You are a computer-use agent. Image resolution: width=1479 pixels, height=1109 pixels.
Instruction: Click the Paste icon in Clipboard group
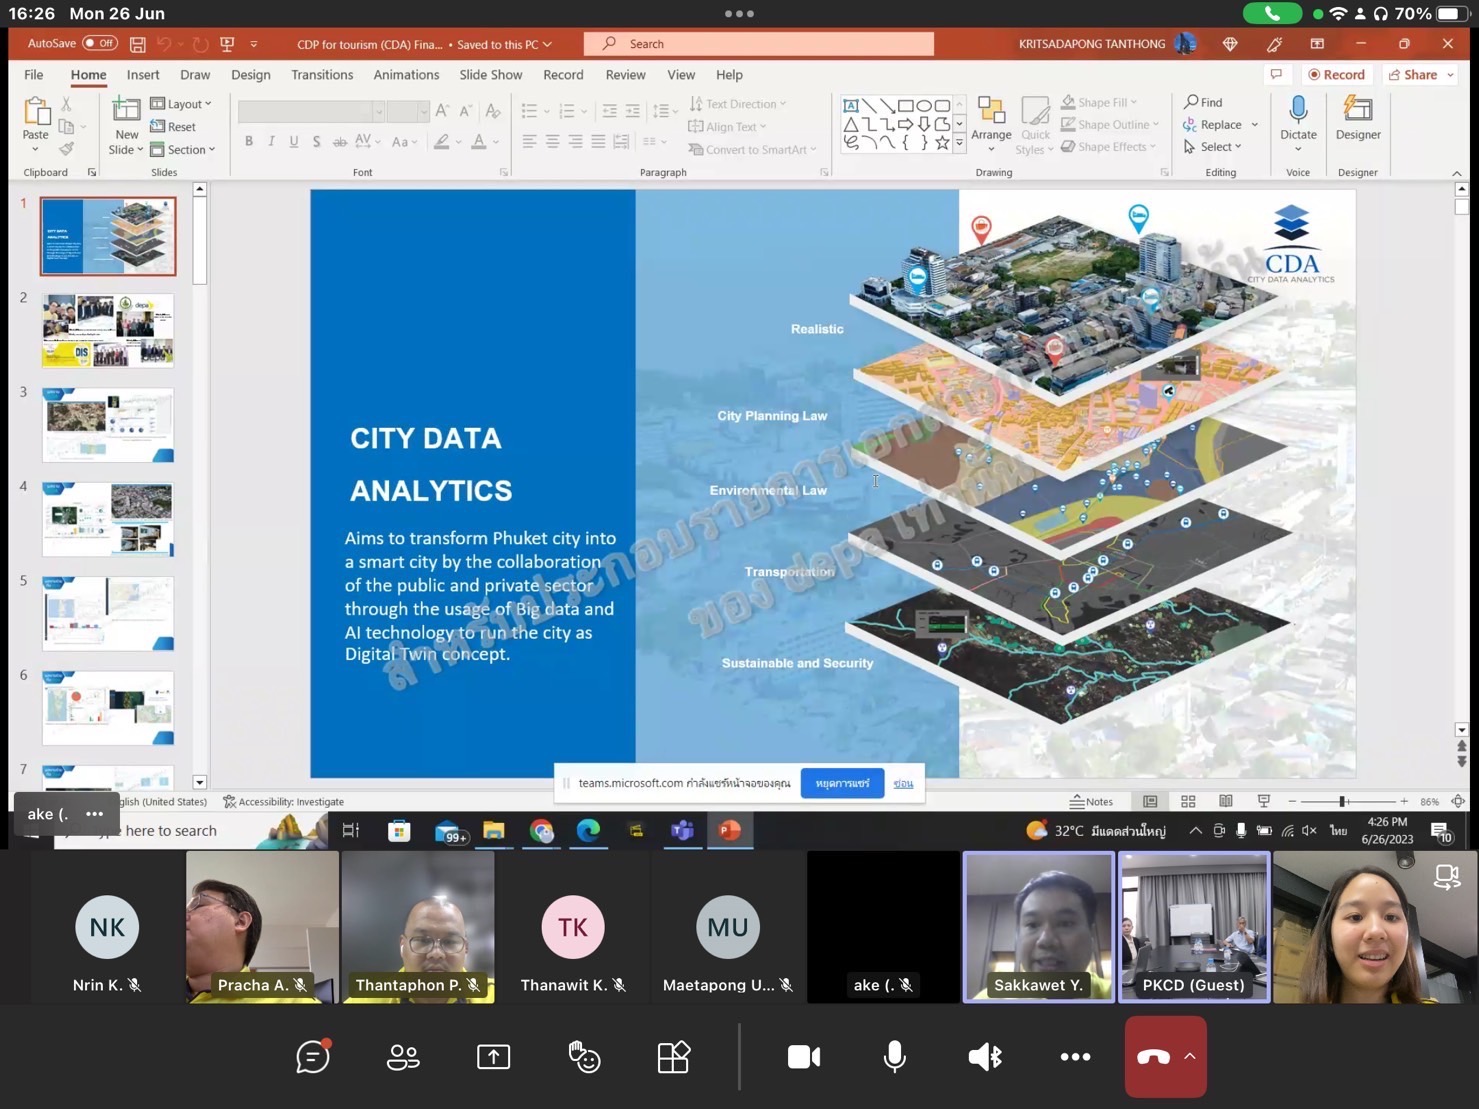(36, 112)
